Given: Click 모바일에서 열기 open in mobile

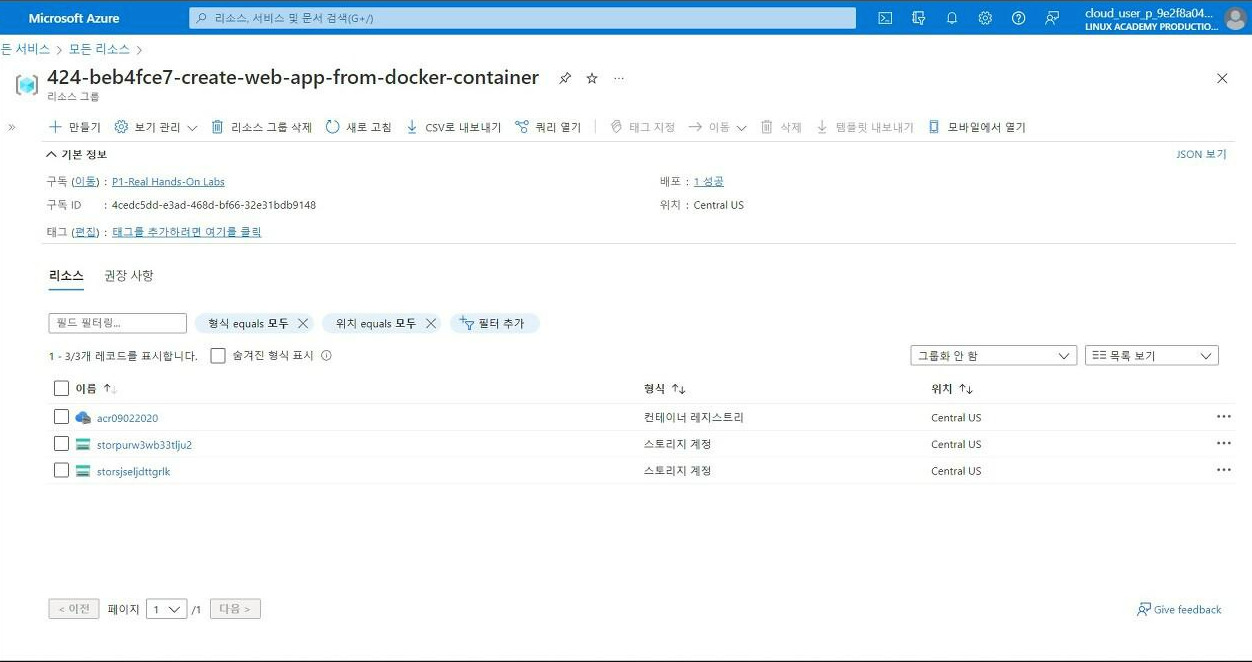Looking at the screenshot, I should pyautogui.click(x=977, y=127).
